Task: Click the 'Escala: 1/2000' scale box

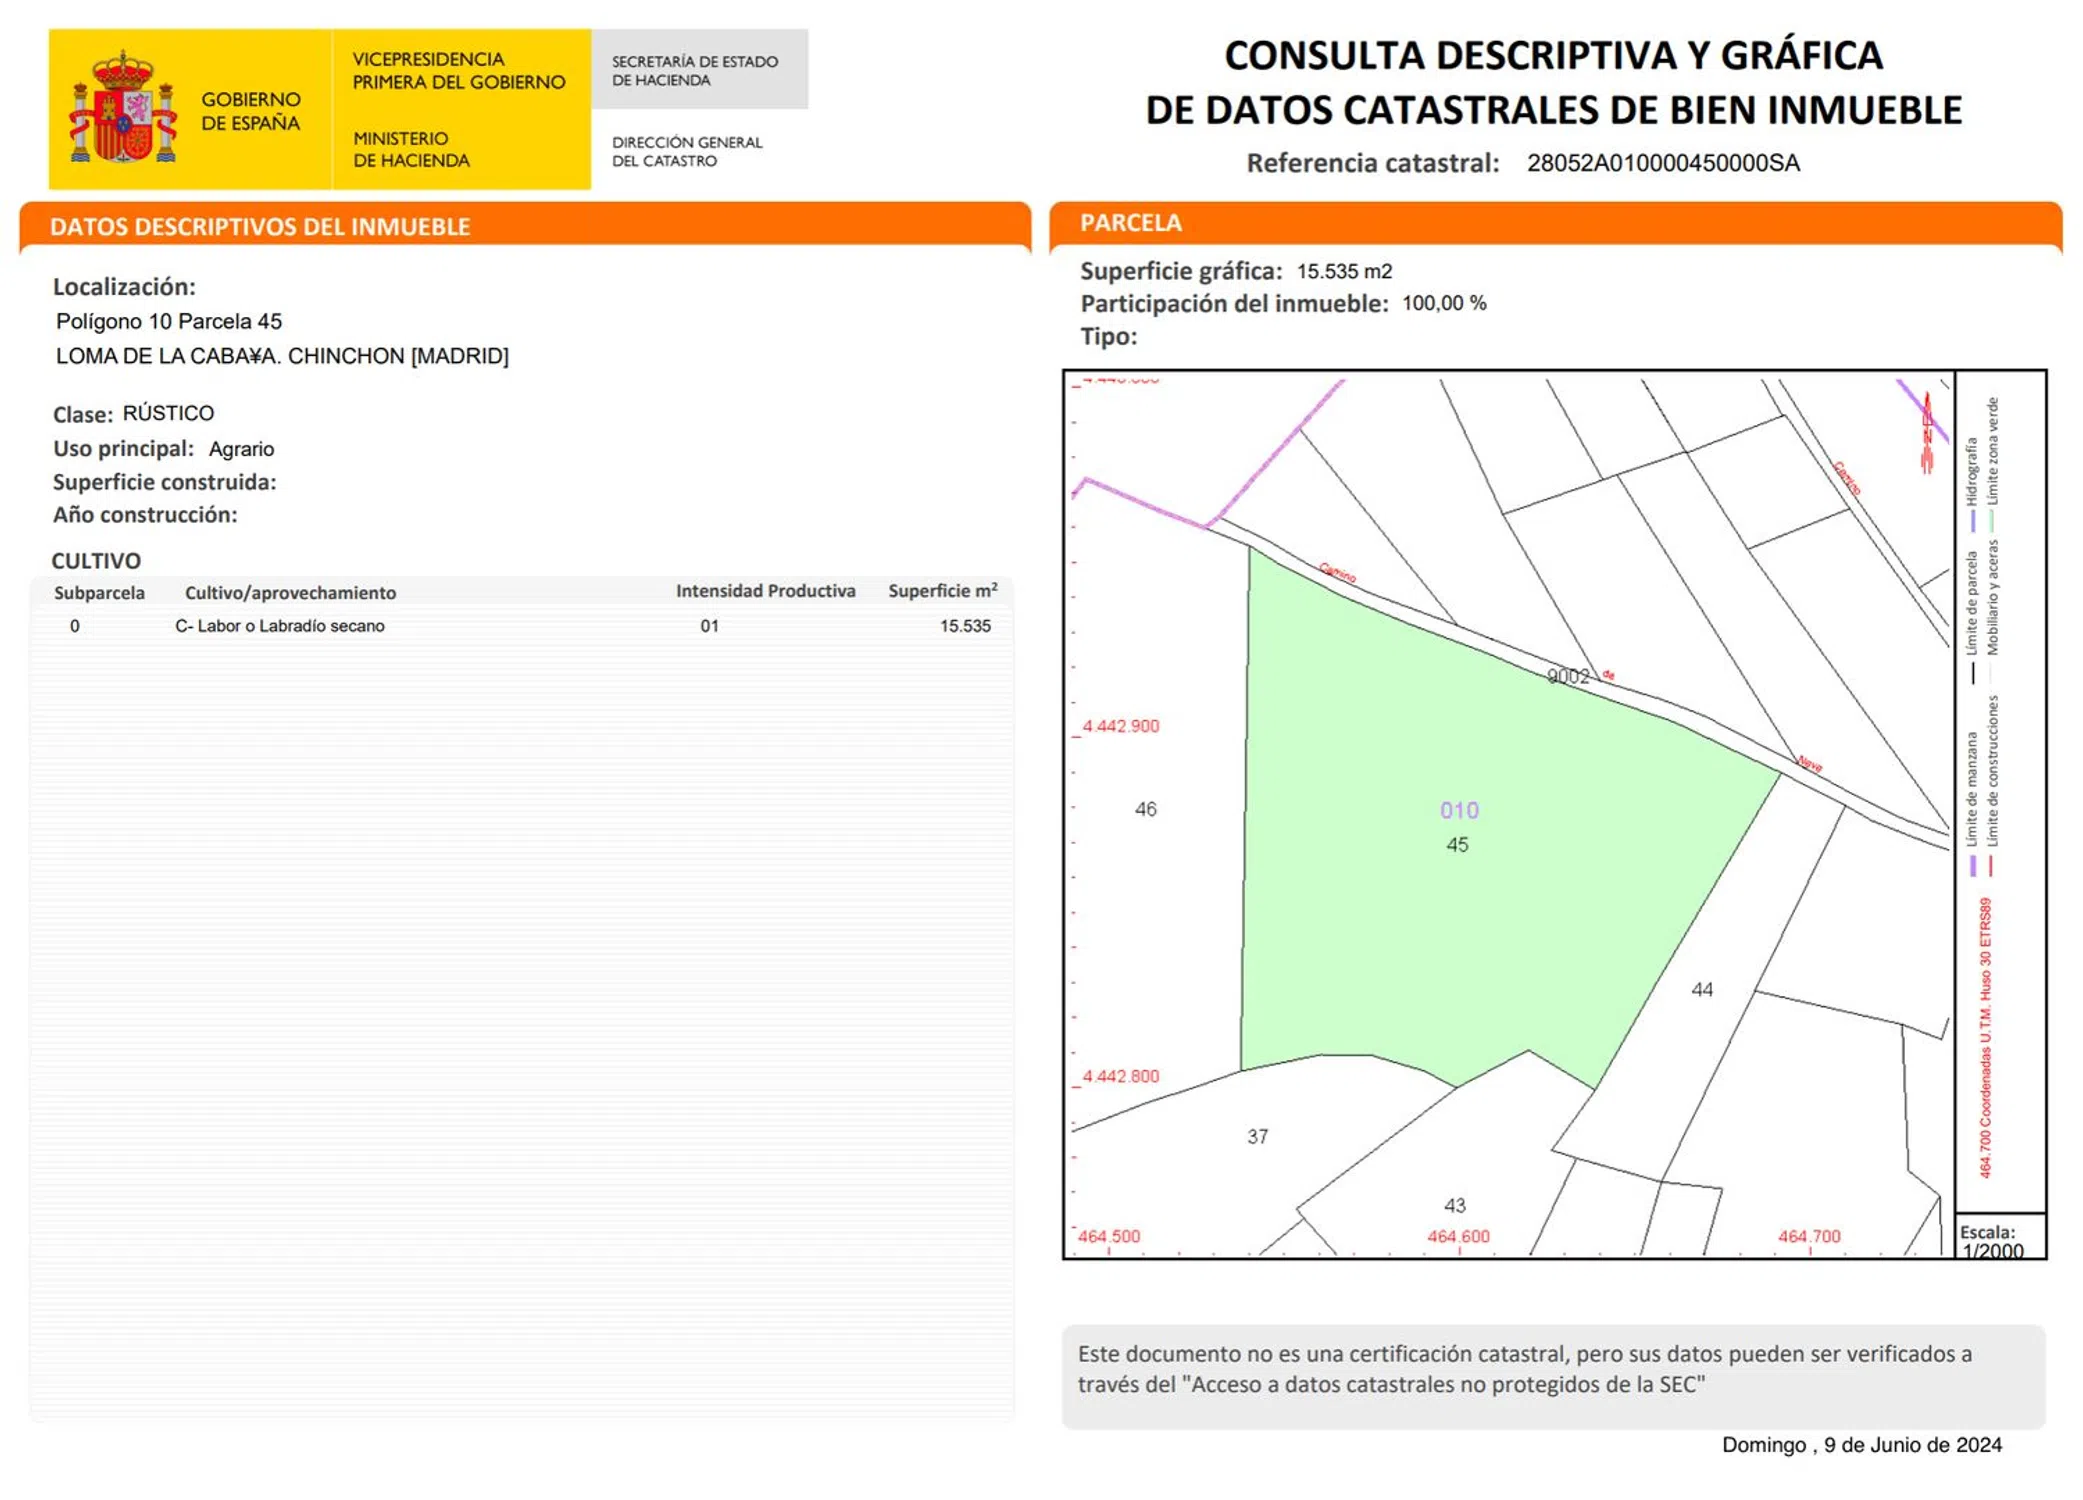Action: click(2000, 1237)
